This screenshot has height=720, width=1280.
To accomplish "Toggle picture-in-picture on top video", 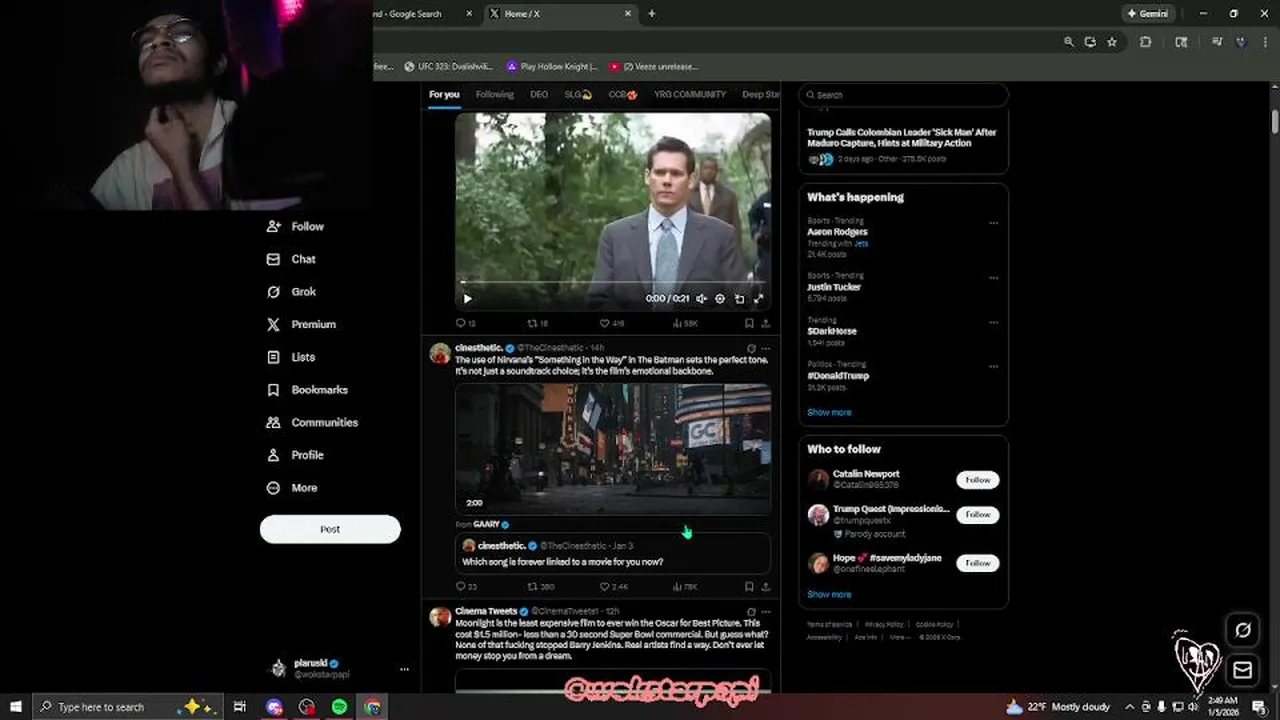I will (739, 298).
